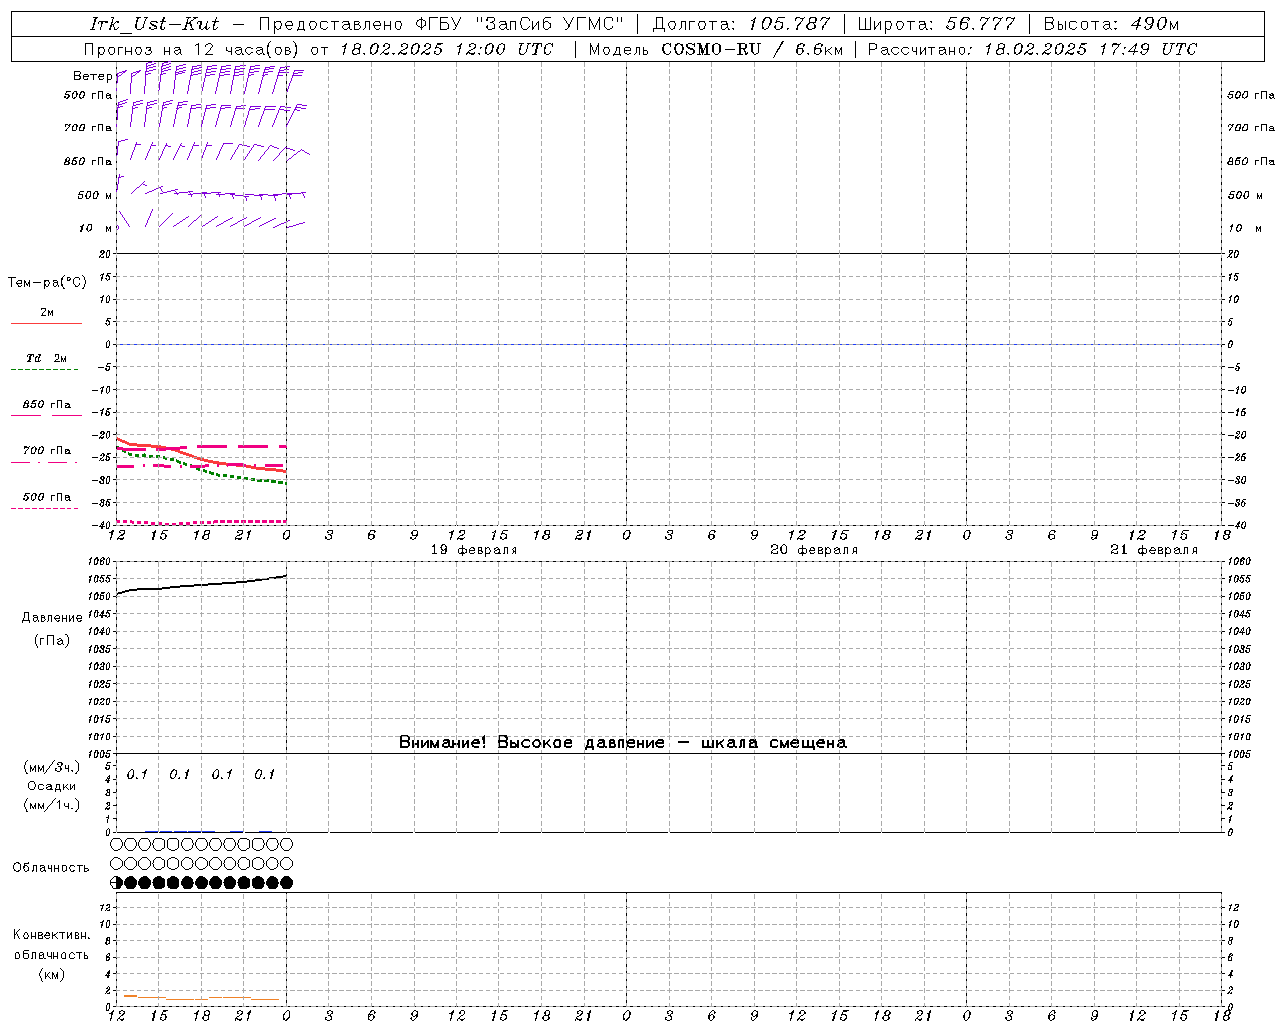This screenshot has width=1280, height=1024.
Task: Click the Модель COSMO-RU / 6.6км label
Action: click(716, 49)
